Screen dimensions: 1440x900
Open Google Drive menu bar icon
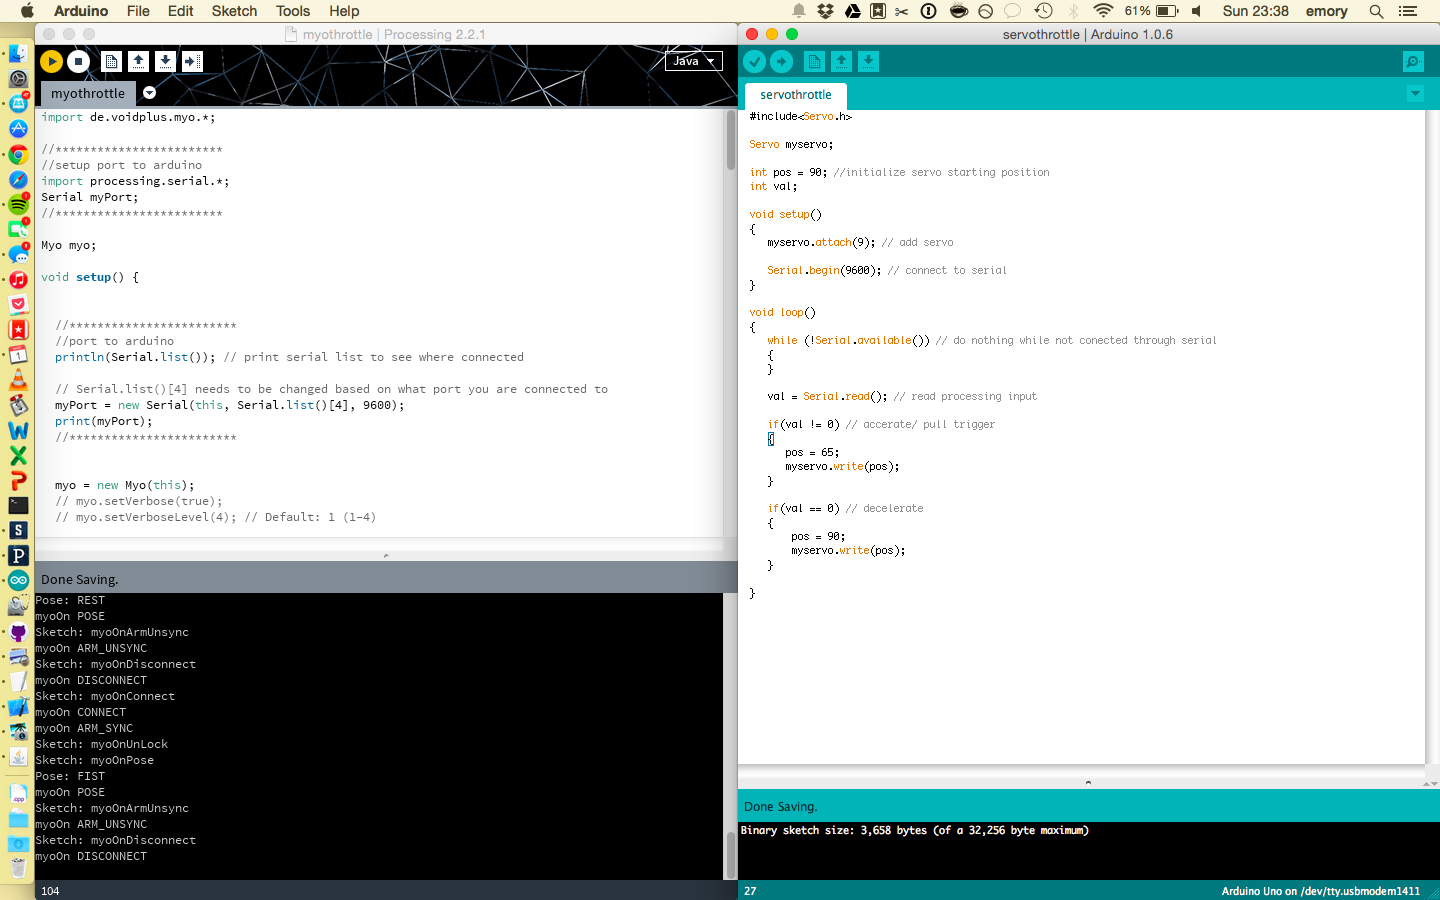point(852,11)
